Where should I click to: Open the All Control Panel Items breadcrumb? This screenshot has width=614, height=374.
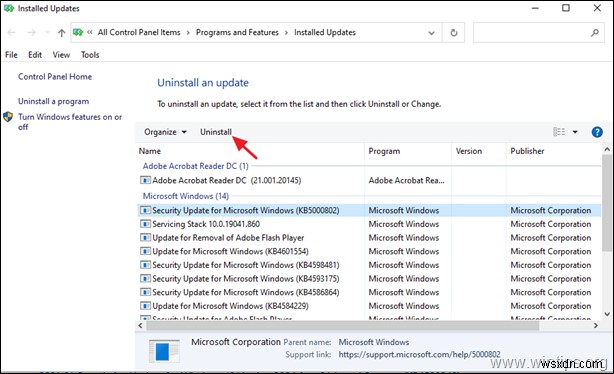coord(139,33)
